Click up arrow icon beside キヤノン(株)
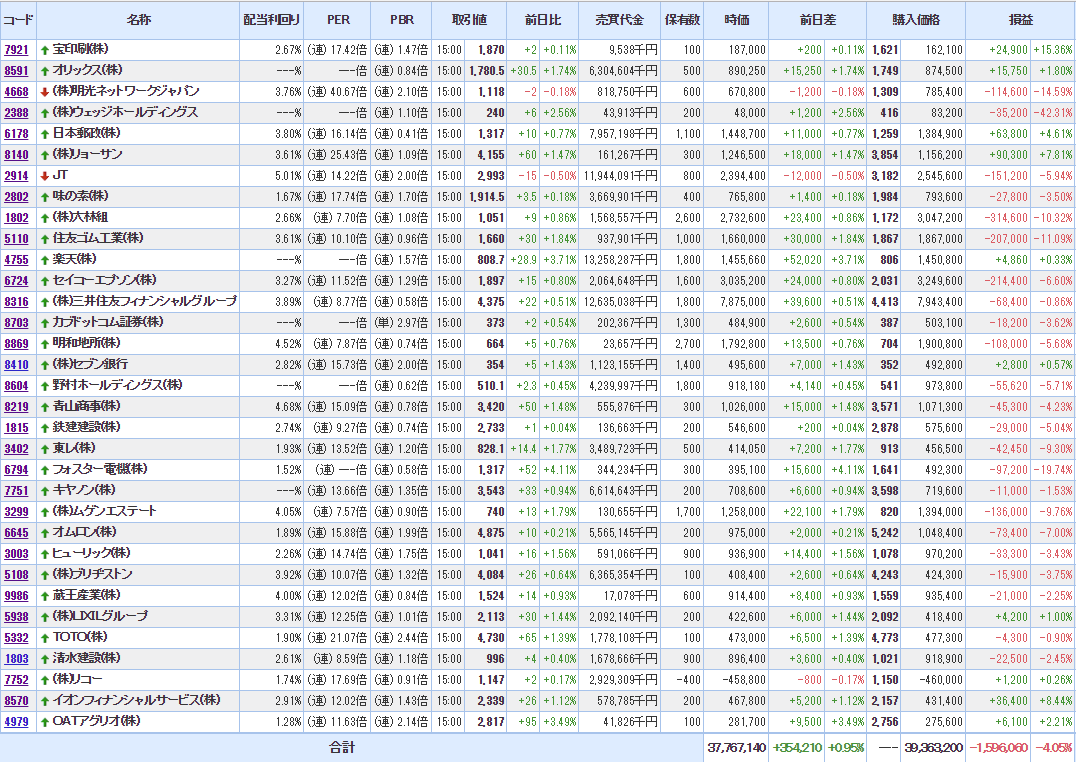1076x762 pixels. (x=45, y=491)
